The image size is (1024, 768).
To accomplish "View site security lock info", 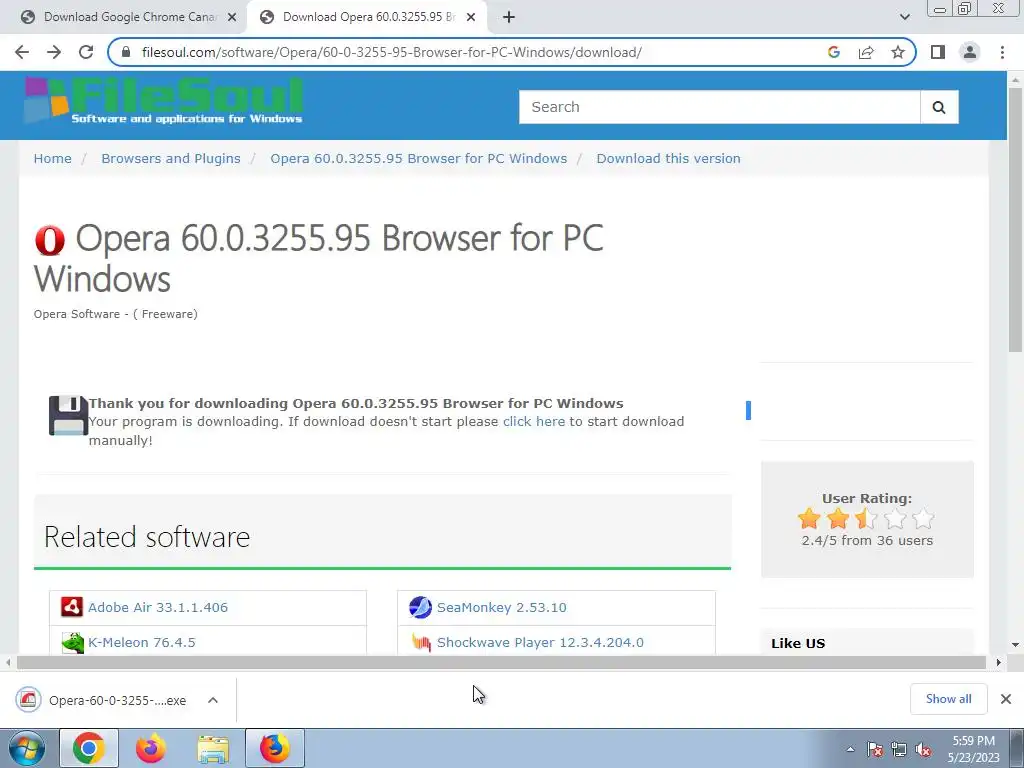I will pos(126,52).
